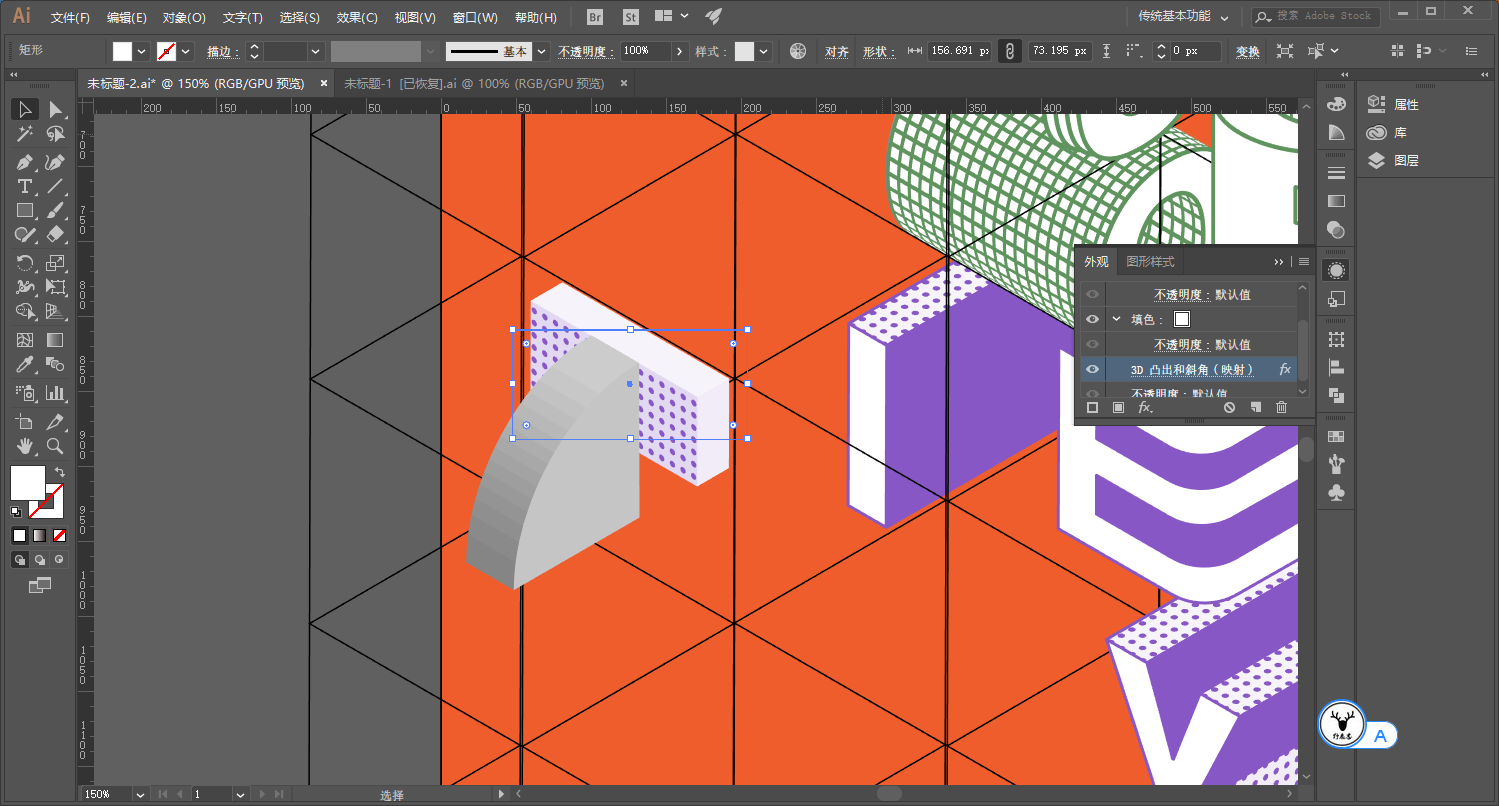
Task: Clear appearance using the no-symbol icon
Action: point(1229,407)
